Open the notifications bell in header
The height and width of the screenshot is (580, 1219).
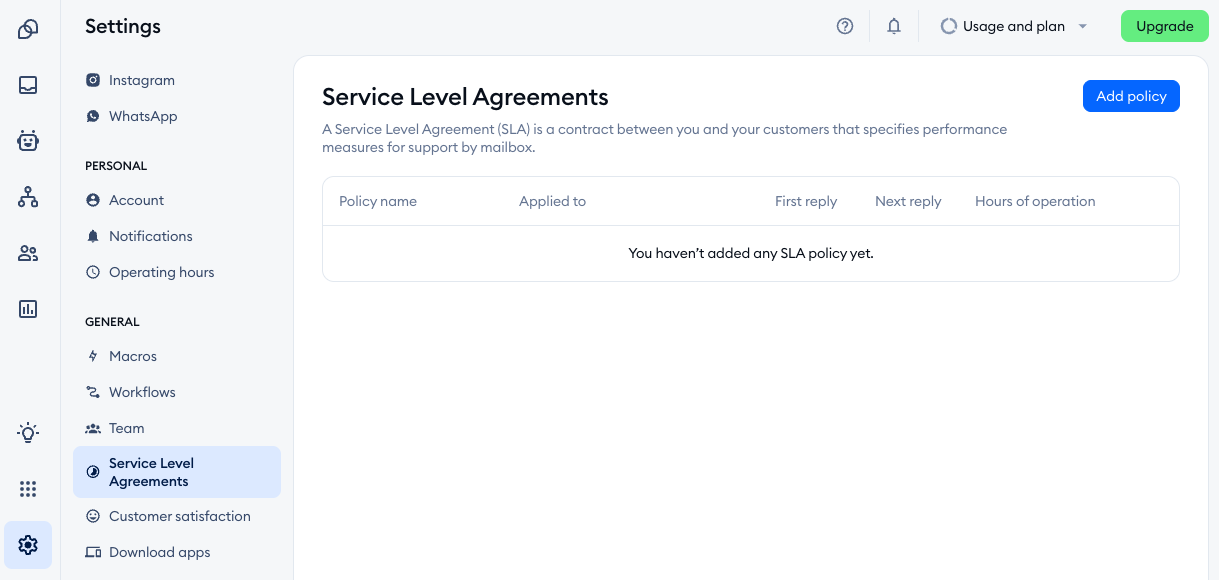coord(894,27)
